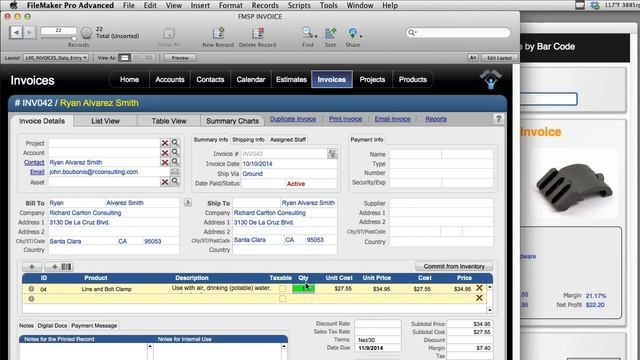Clear the Account field with red X

(x=164, y=153)
